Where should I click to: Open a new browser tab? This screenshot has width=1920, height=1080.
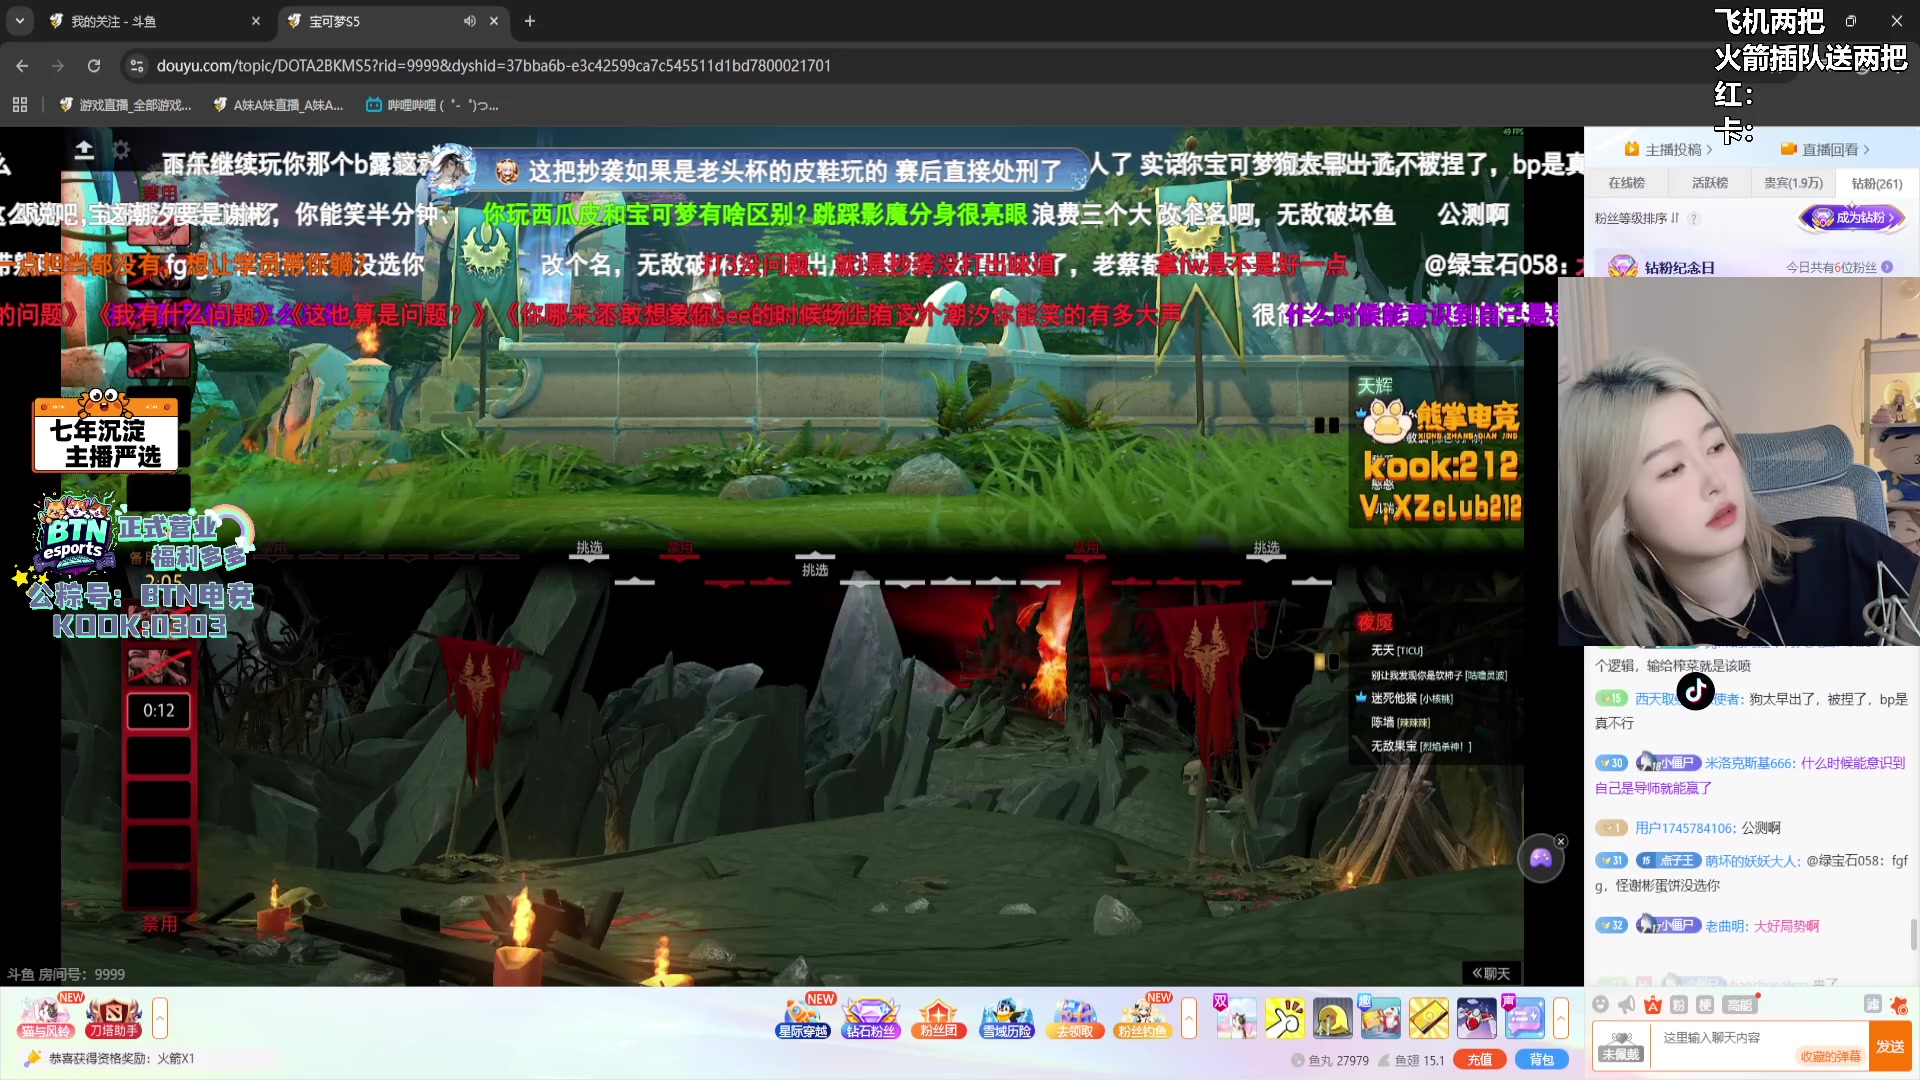point(530,21)
